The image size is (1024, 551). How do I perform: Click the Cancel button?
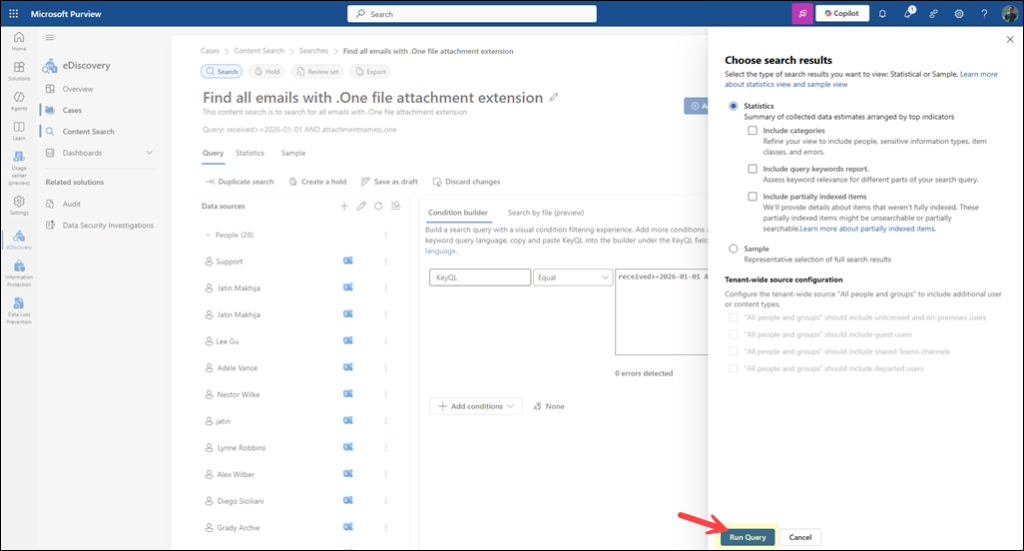tap(800, 537)
